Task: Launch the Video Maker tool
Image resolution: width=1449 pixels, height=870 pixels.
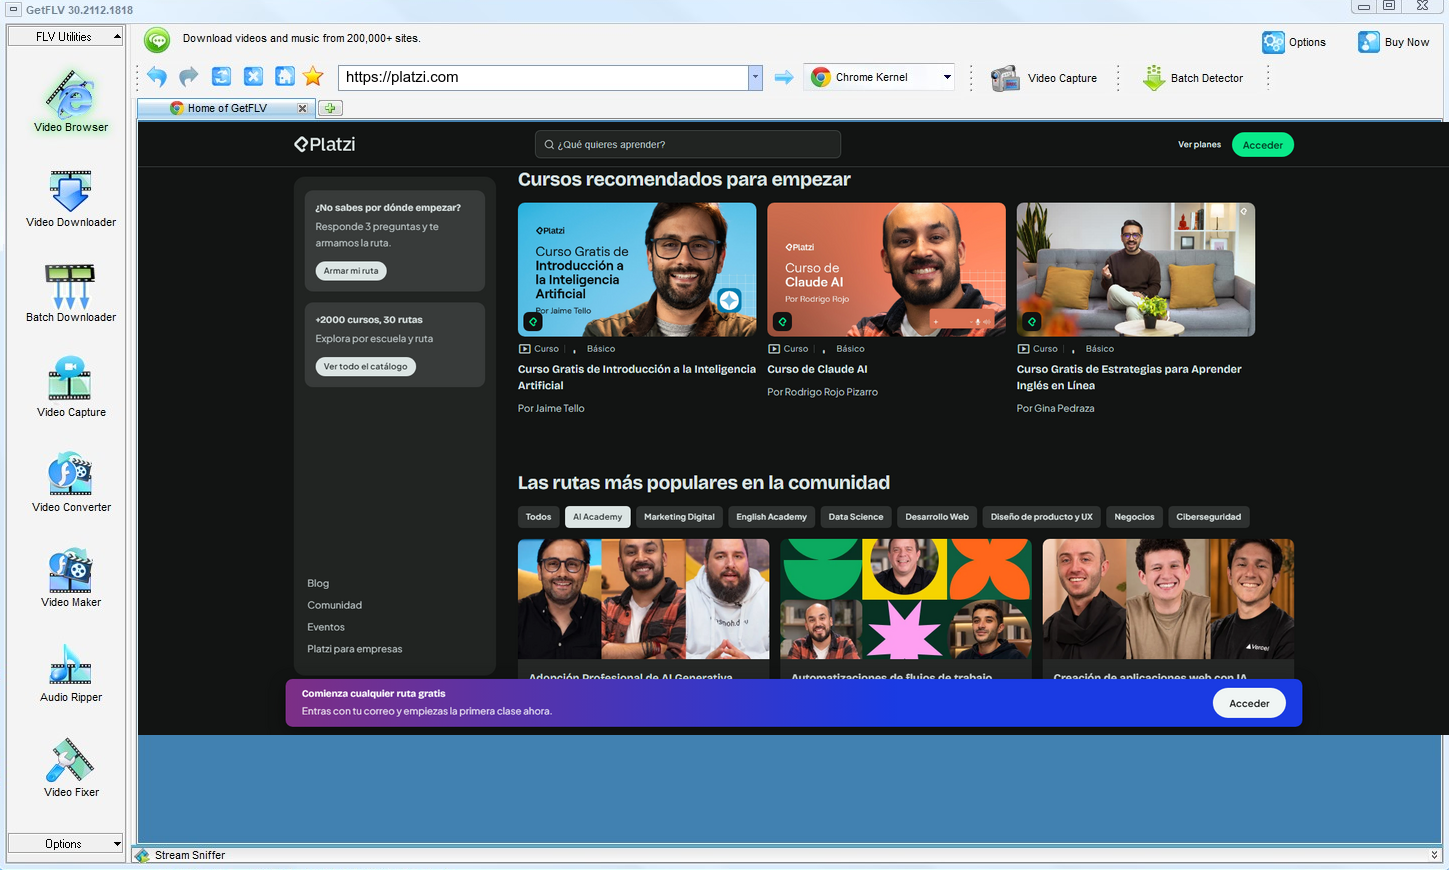Action: click(x=70, y=578)
